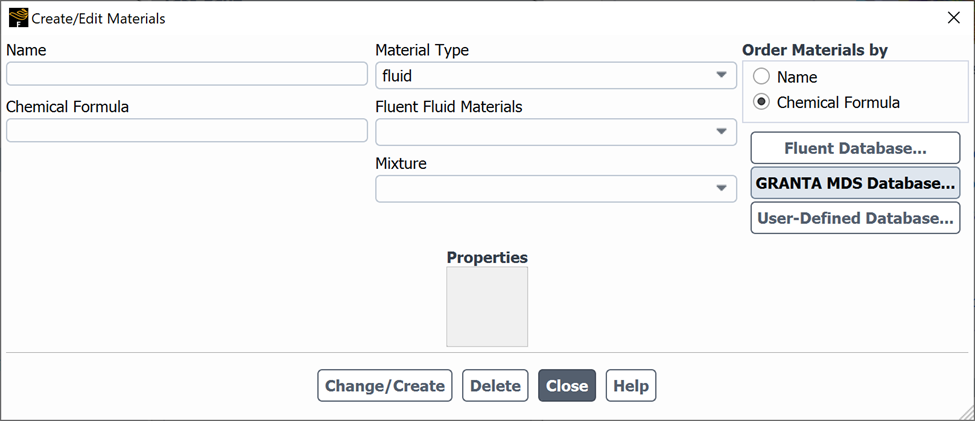Click the Material Type dropdown arrow

pyautogui.click(x=721, y=75)
